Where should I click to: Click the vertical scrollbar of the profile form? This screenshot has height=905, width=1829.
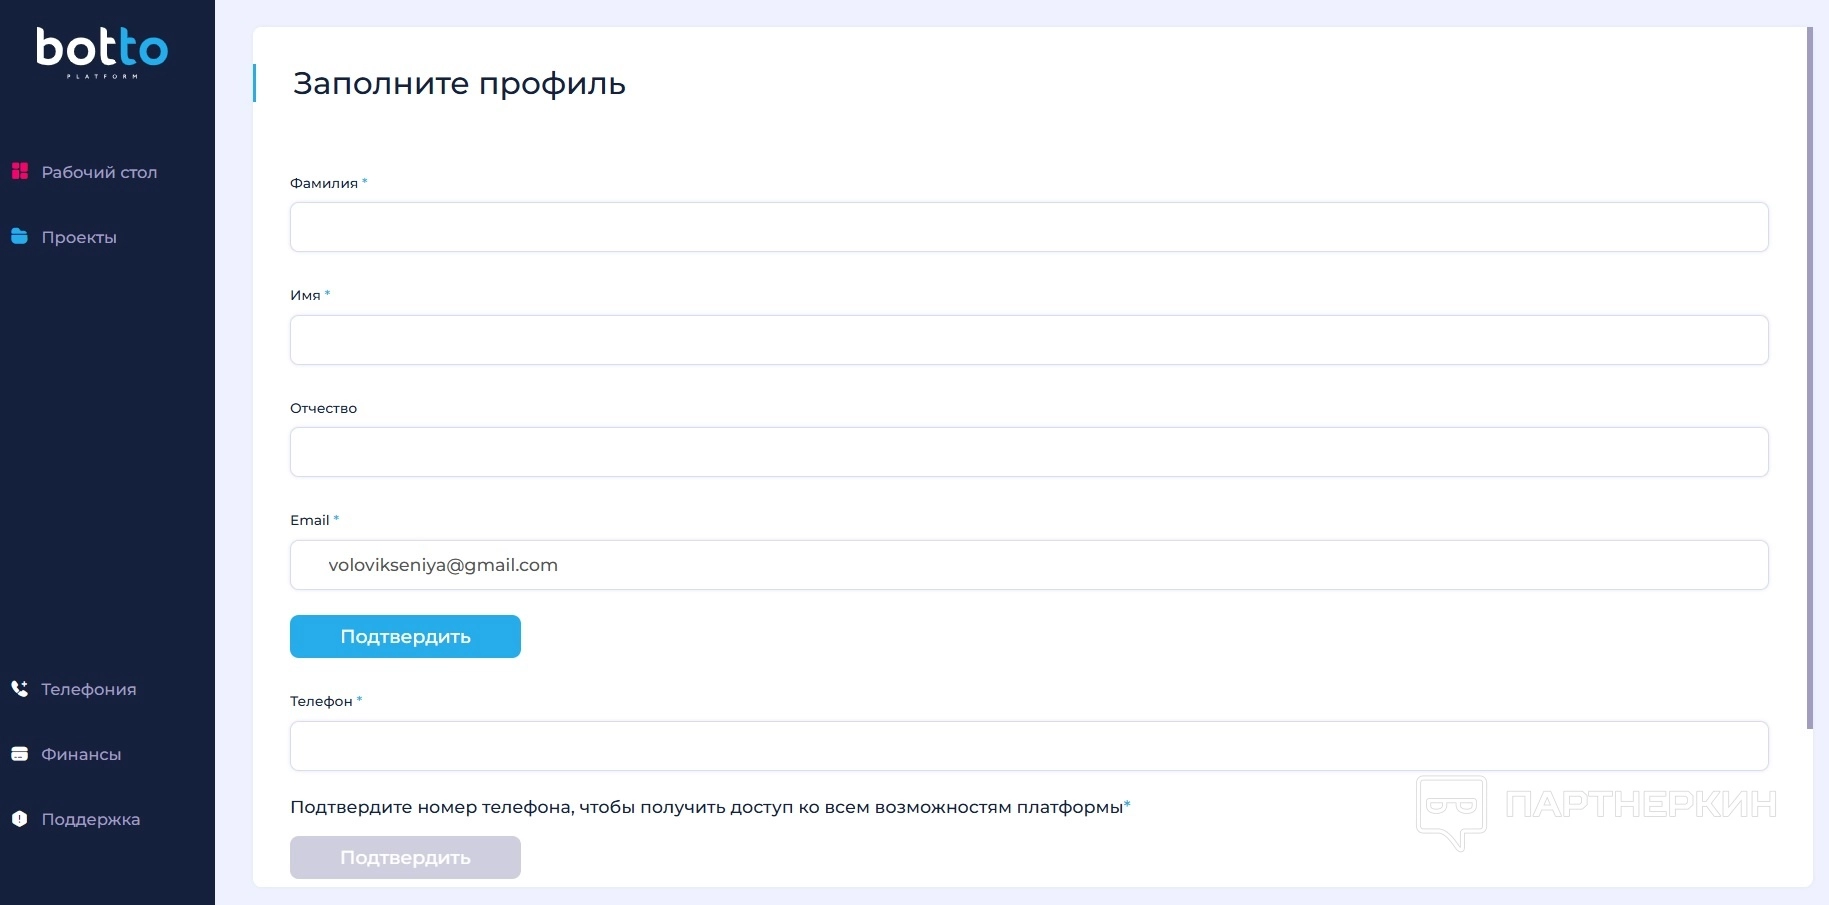pos(1809,380)
